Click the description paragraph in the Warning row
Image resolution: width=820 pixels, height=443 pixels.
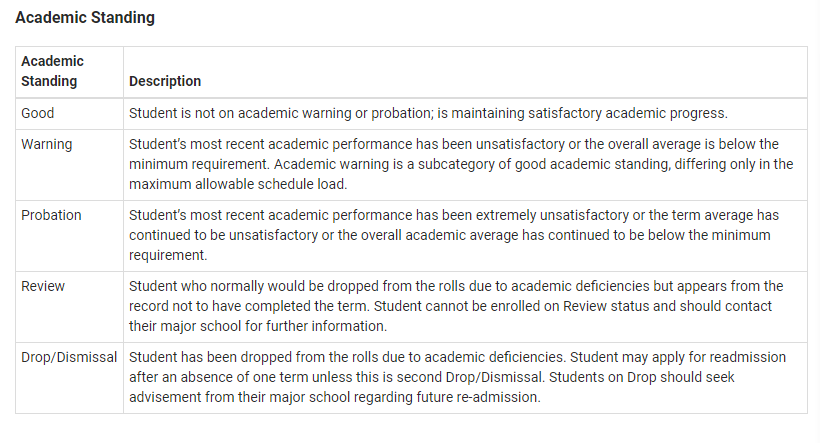pos(460,164)
